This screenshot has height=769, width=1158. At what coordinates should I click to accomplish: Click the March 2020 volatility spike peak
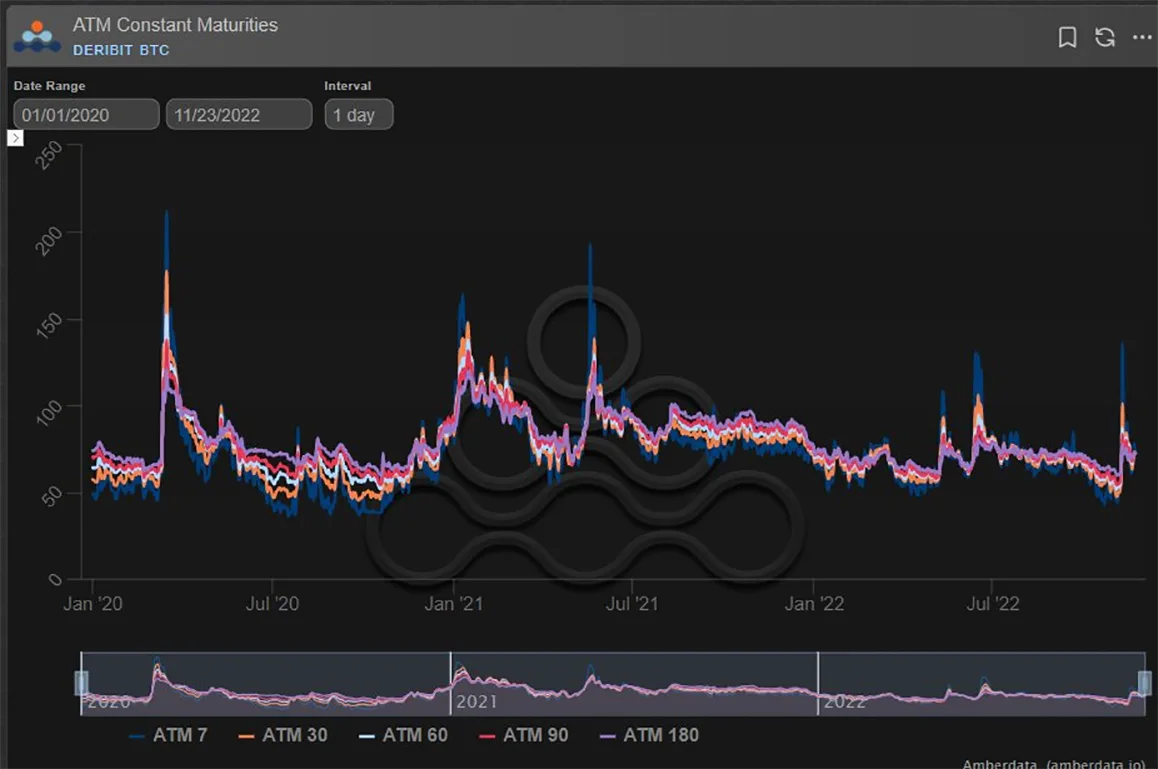[166, 214]
